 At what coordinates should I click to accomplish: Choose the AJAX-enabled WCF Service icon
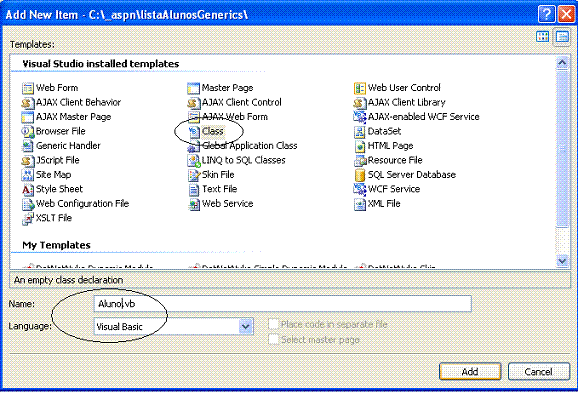pyautogui.click(x=360, y=117)
